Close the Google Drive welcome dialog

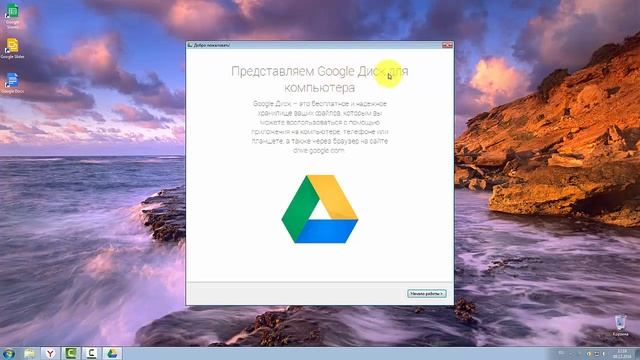click(447, 45)
